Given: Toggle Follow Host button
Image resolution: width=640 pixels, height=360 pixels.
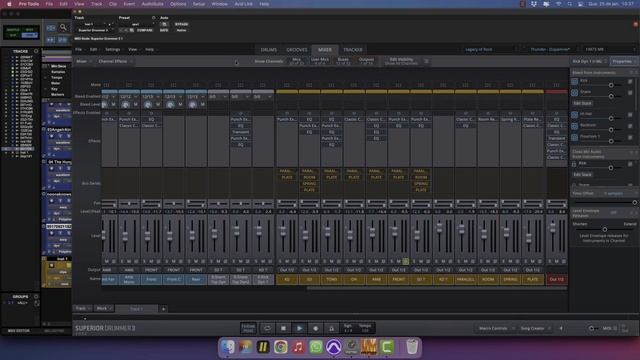Looking at the screenshot, I should [x=248, y=328].
